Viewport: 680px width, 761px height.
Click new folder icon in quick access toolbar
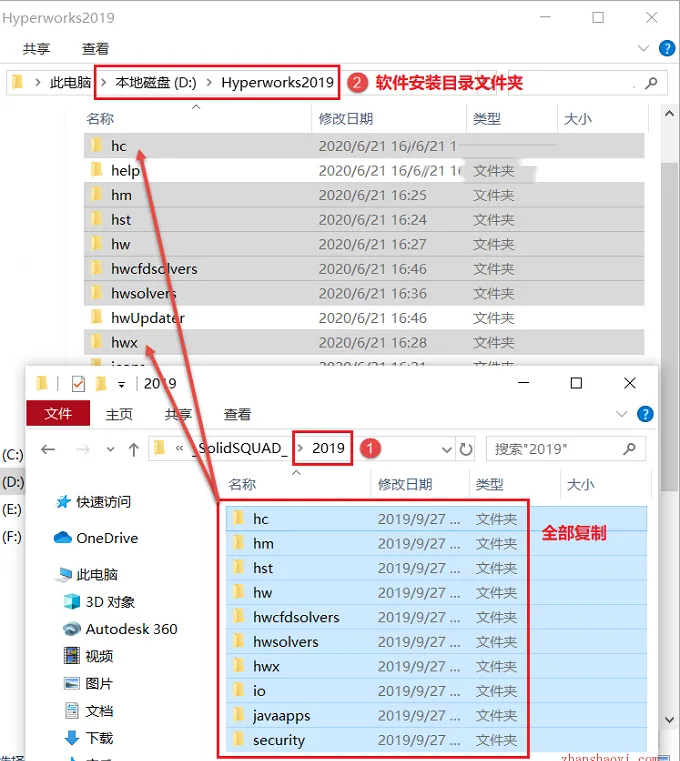(101, 384)
